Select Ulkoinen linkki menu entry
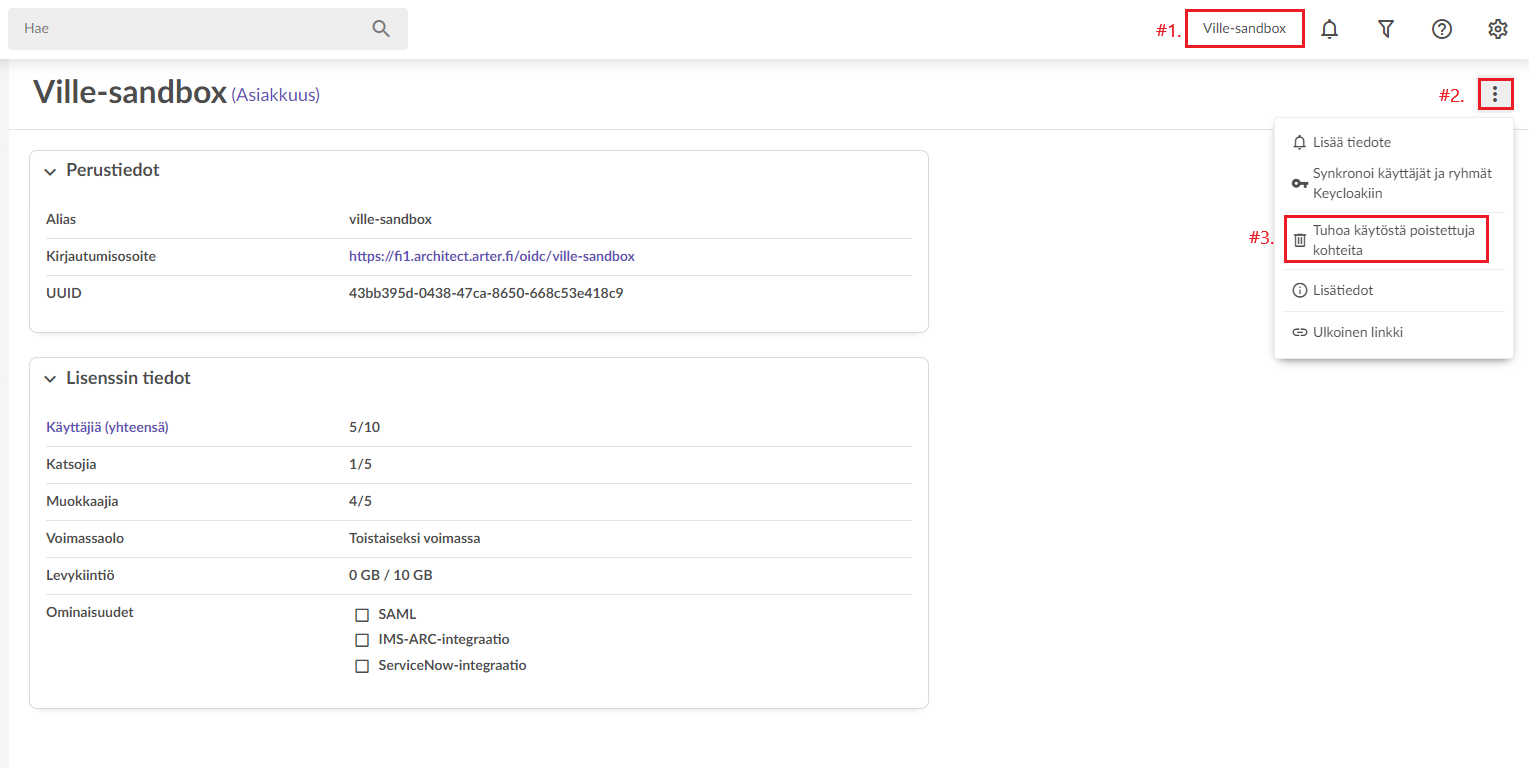The height and width of the screenshot is (768, 1529). tap(1357, 332)
